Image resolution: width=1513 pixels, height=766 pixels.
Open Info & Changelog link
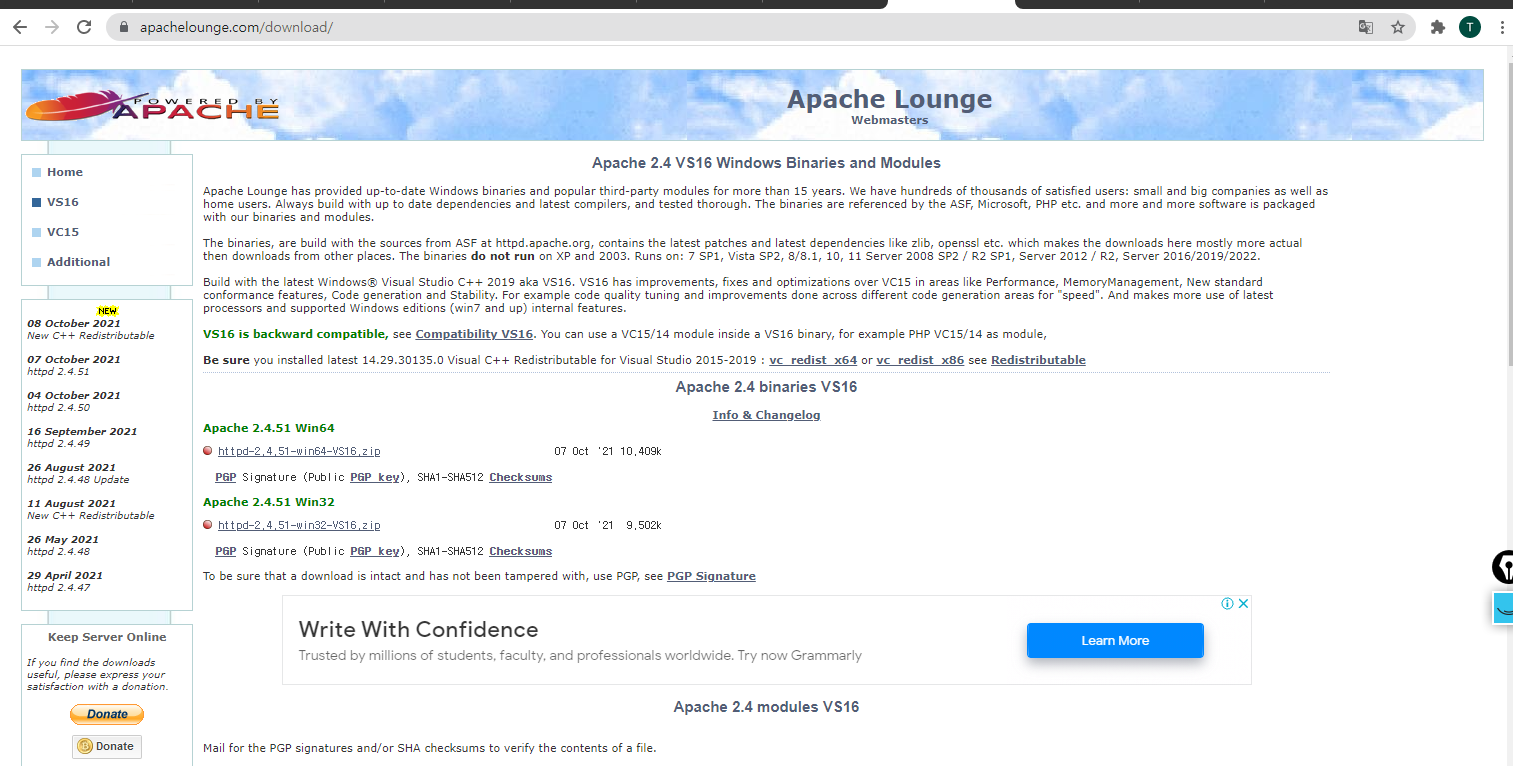(x=766, y=415)
